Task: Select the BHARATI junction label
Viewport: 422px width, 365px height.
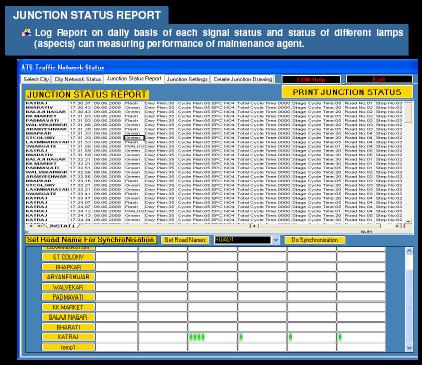Action: click(68, 327)
